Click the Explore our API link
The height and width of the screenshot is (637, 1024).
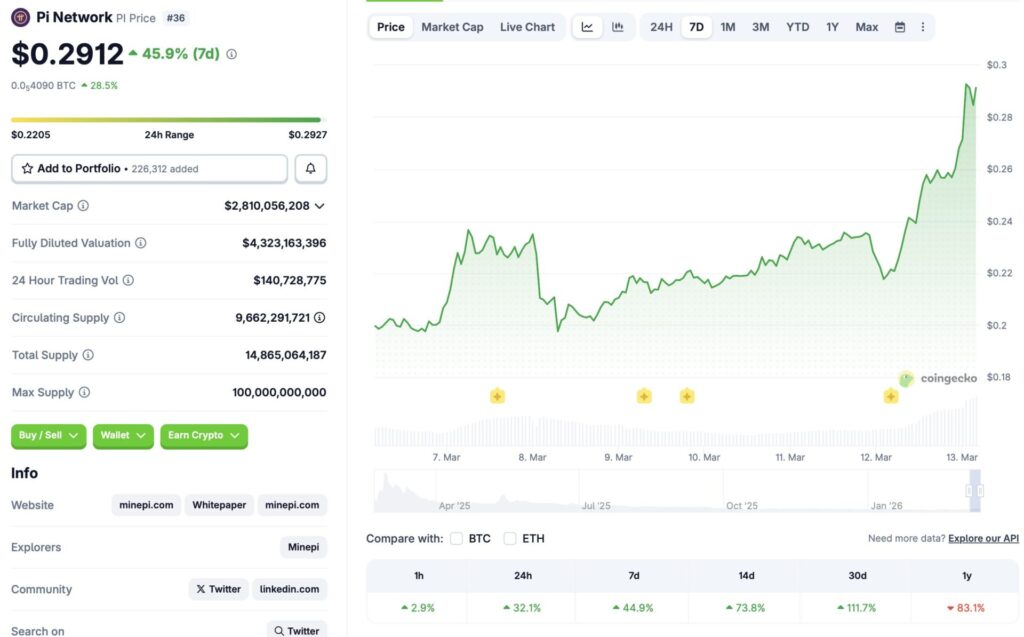[x=982, y=538]
